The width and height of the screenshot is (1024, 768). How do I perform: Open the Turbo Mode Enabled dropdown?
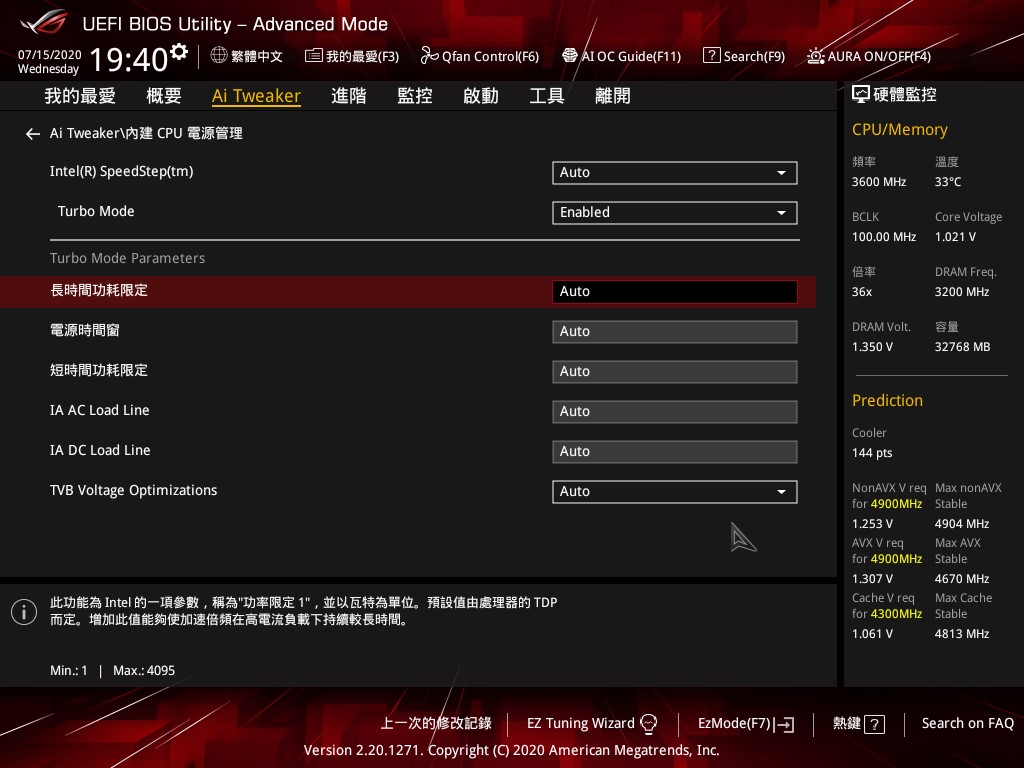pos(675,213)
